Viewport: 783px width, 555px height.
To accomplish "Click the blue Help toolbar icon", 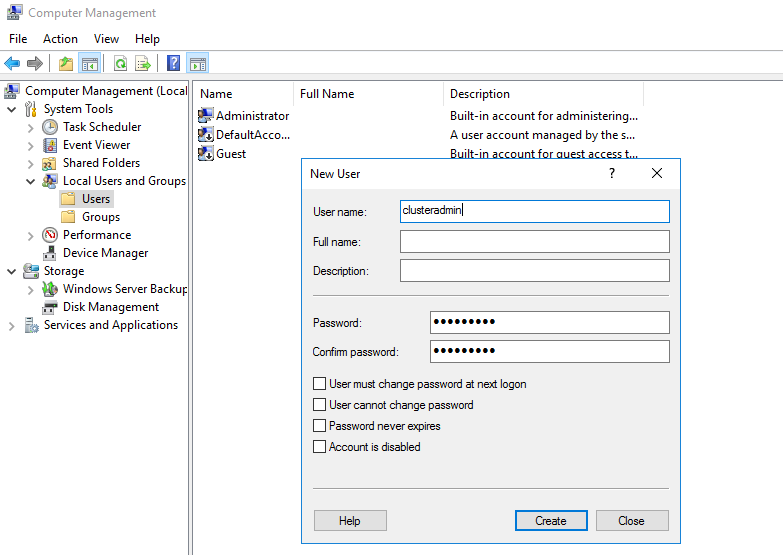I will pos(174,64).
